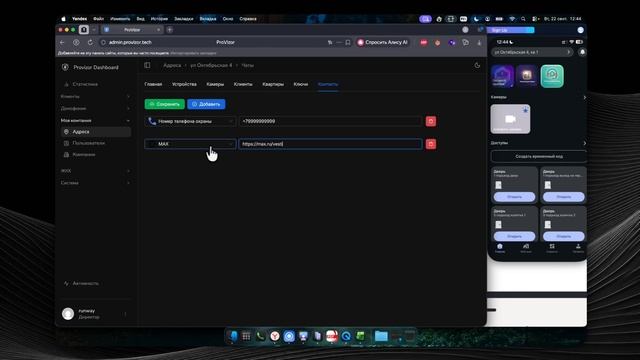Open the История menu in menu bar
The image size is (640, 360).
(159, 19)
